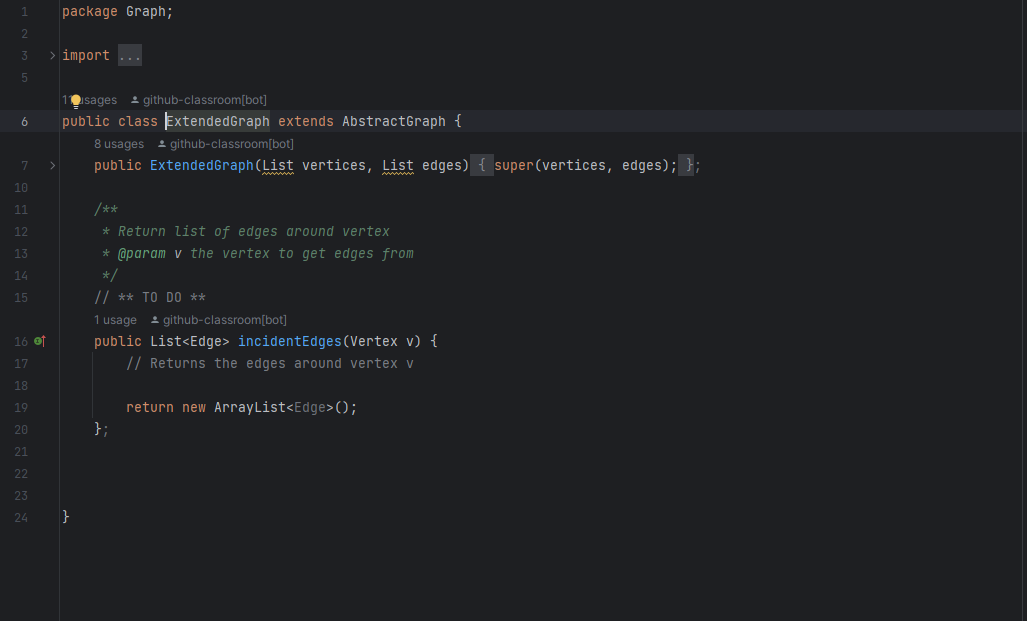Click the lightbulb intention icon on line 6

pyautogui.click(x=75, y=99)
